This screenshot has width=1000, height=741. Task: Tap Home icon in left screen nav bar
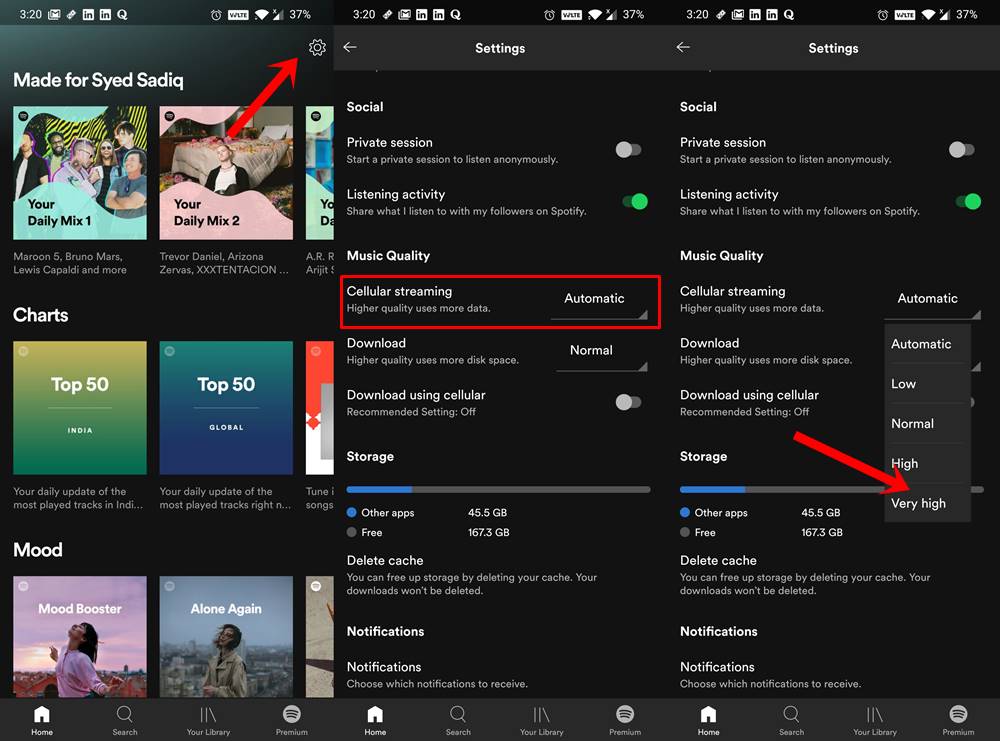coord(42,721)
